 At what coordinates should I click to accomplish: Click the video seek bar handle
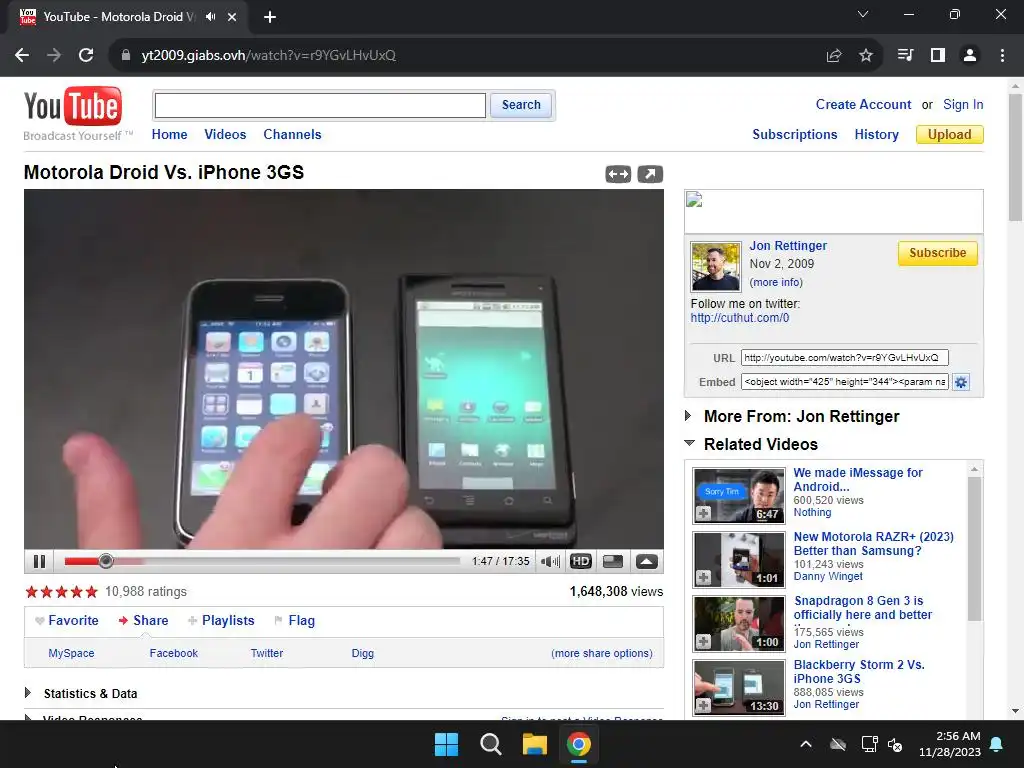pyautogui.click(x=106, y=561)
